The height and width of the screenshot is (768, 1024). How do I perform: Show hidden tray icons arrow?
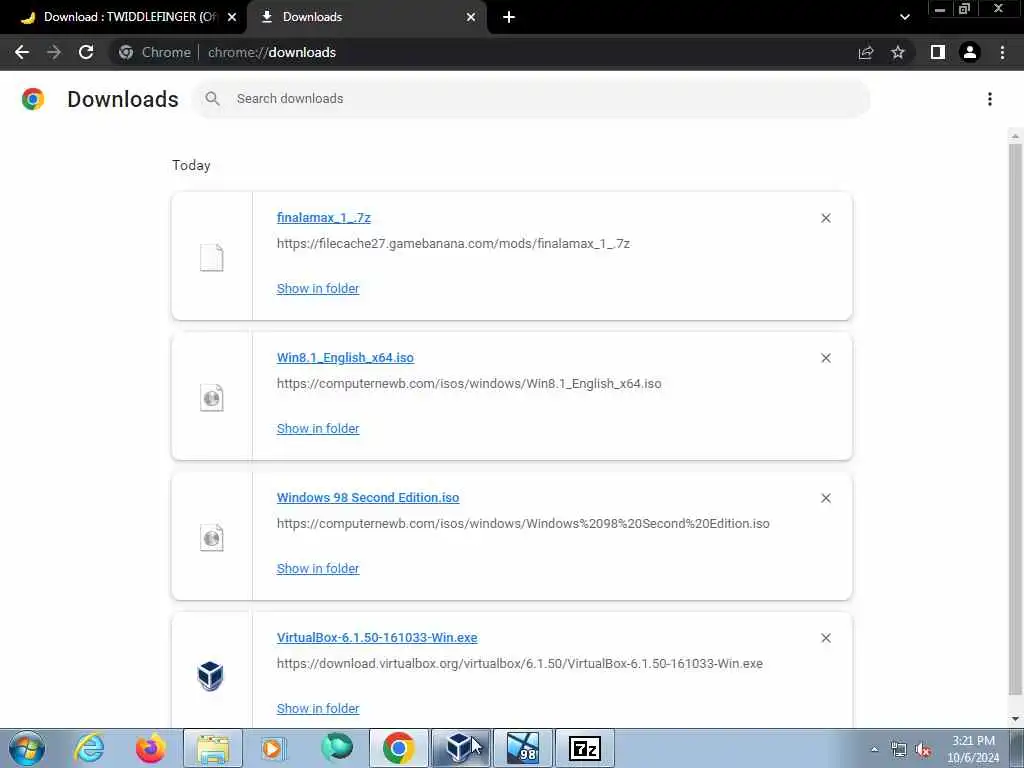(x=874, y=750)
